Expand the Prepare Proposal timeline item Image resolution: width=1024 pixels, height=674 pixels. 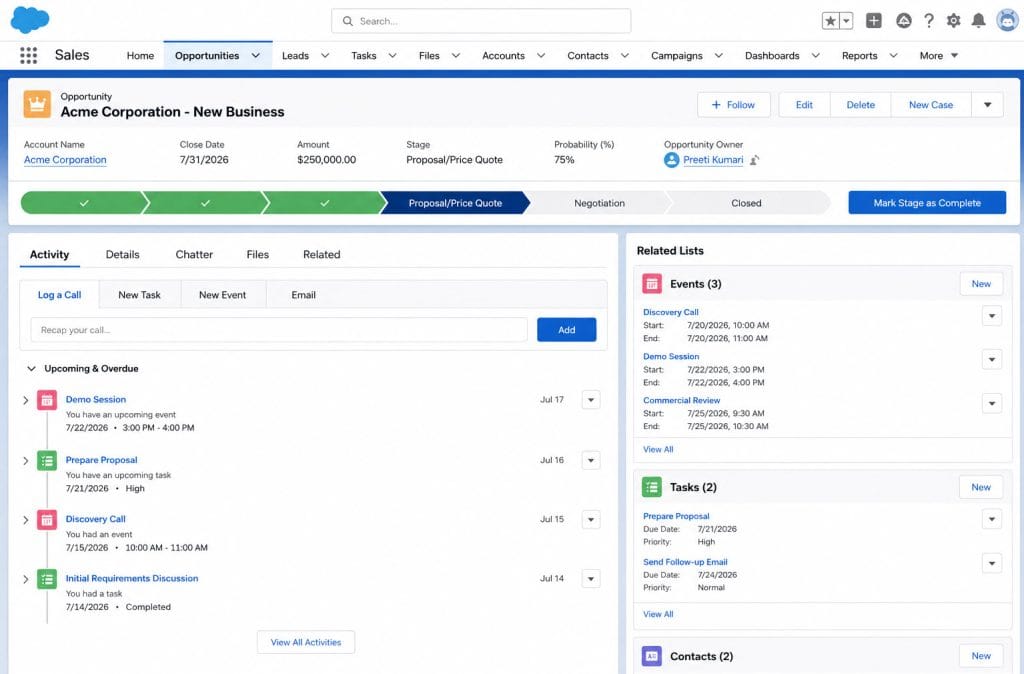25,460
